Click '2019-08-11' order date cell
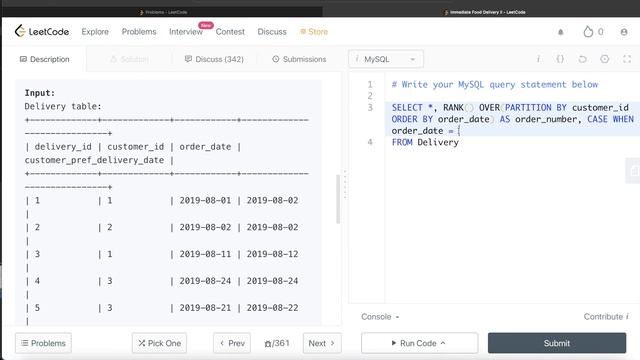Viewport: 640px width, 360px height. click(205, 254)
